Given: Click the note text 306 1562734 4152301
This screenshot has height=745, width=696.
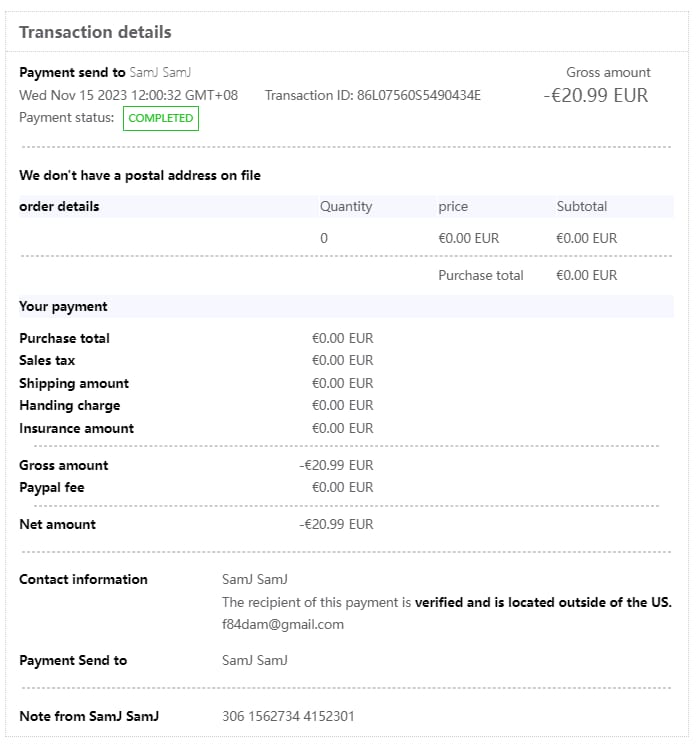Looking at the screenshot, I should click(x=287, y=716).
